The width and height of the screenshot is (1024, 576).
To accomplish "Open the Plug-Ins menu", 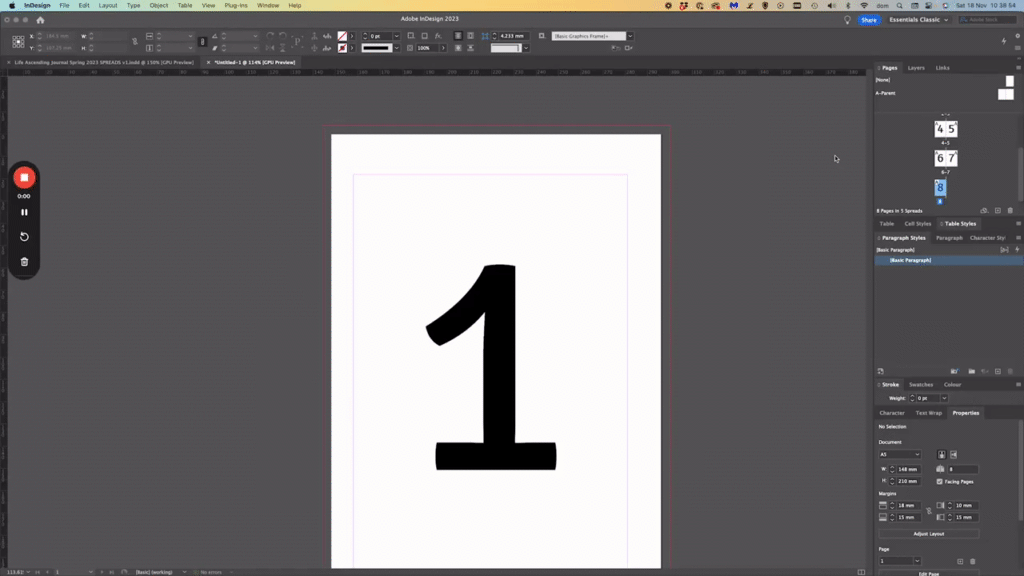I will pos(236,5).
